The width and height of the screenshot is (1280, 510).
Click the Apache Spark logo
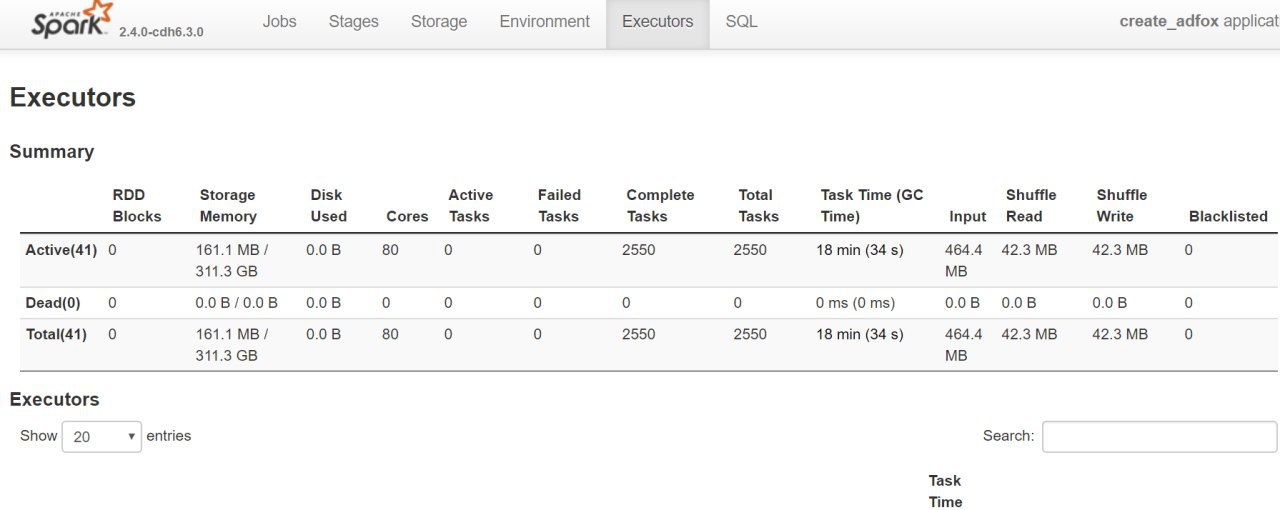(72, 20)
